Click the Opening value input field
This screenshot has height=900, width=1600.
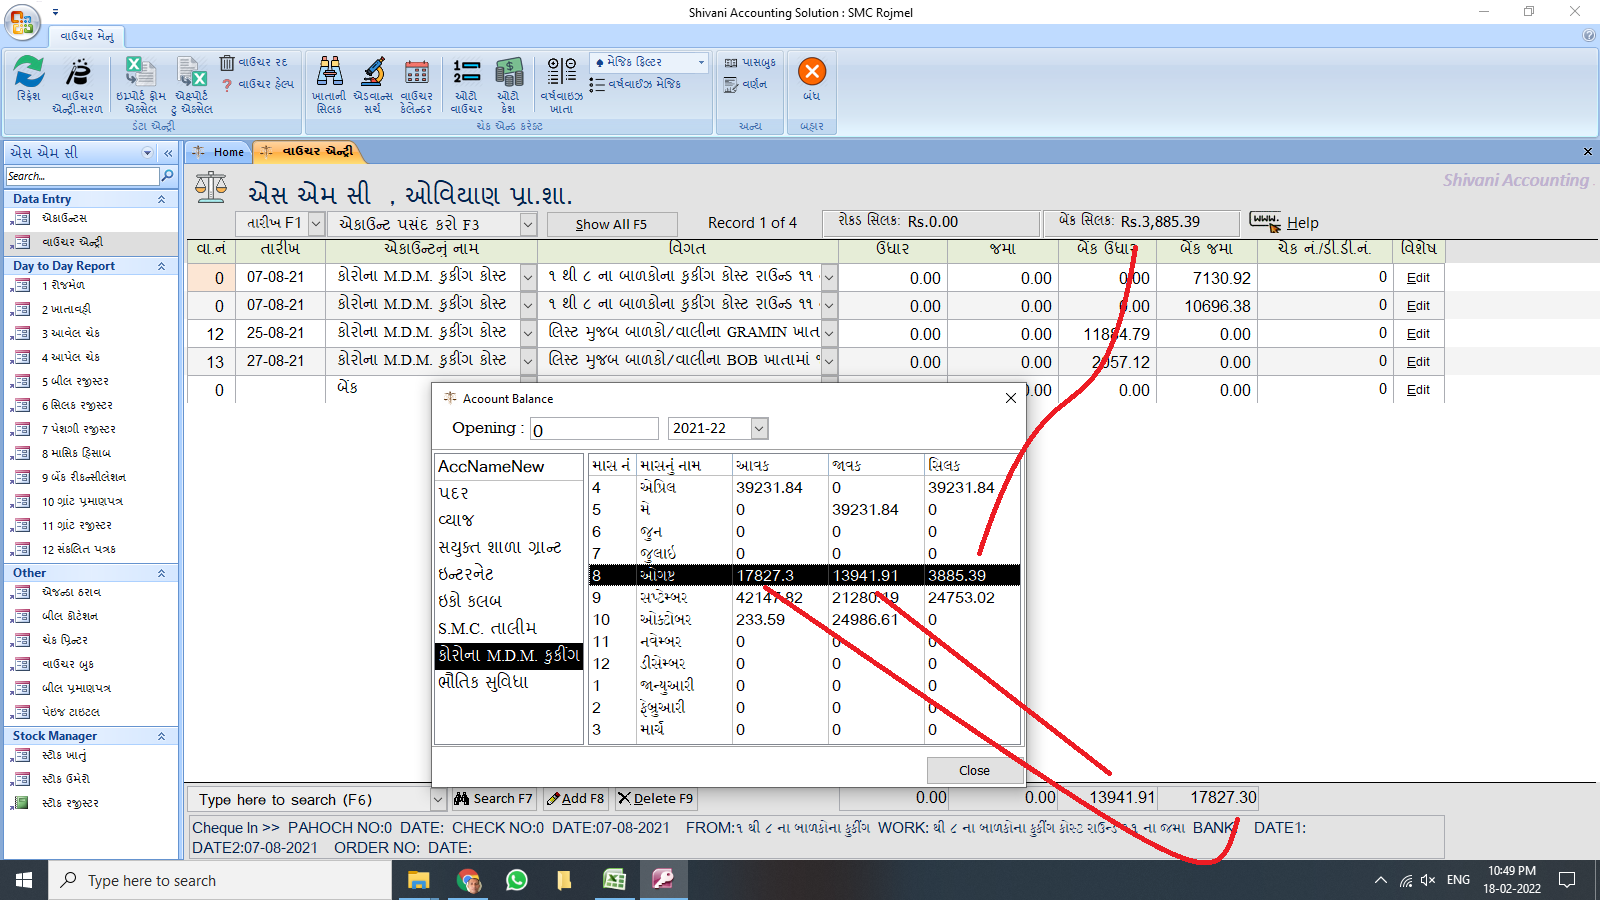pyautogui.click(x=593, y=428)
